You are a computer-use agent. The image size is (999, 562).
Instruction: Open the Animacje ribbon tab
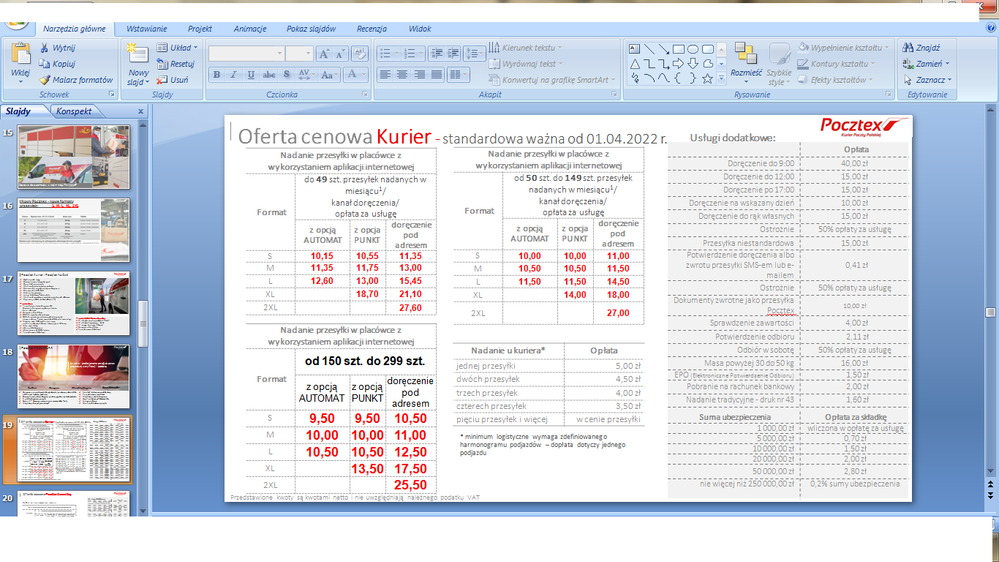tap(250, 29)
